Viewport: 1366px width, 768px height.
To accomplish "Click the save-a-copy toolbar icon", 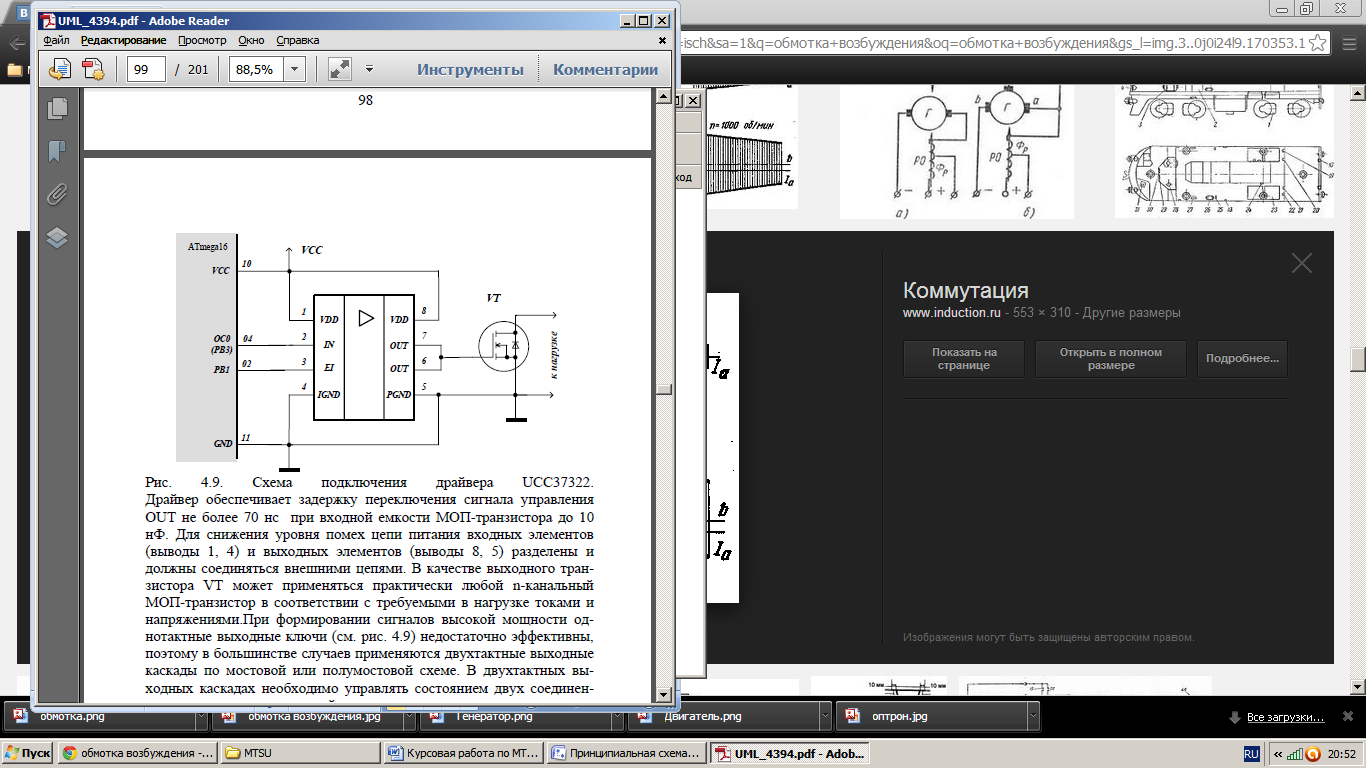I will point(60,69).
